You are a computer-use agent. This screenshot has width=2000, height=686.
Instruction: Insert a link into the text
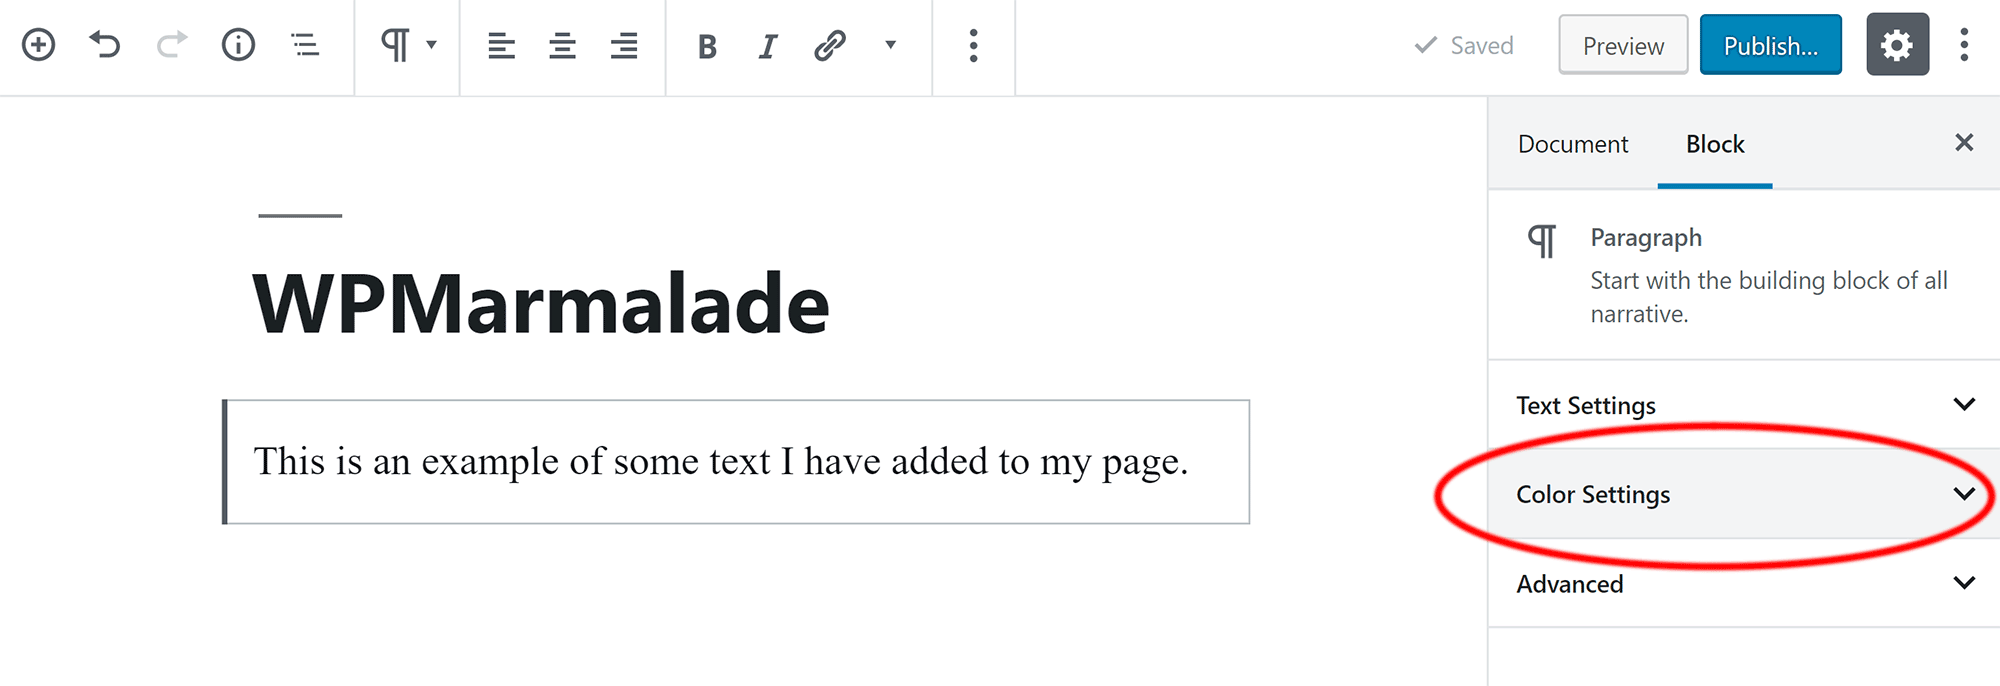[x=828, y=45]
